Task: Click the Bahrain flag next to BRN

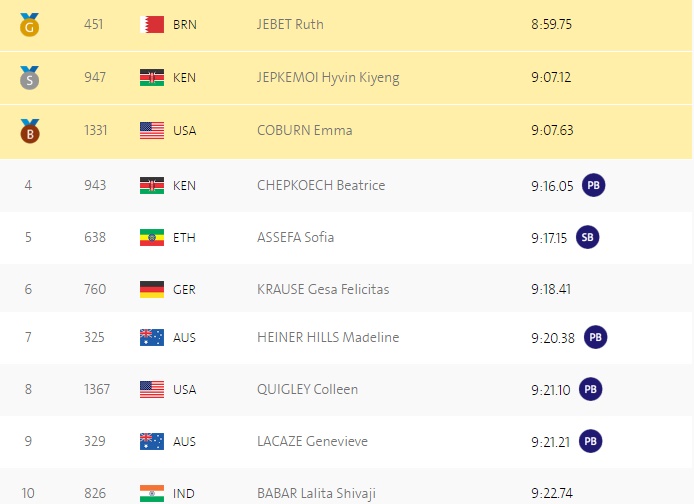Action: click(x=152, y=24)
